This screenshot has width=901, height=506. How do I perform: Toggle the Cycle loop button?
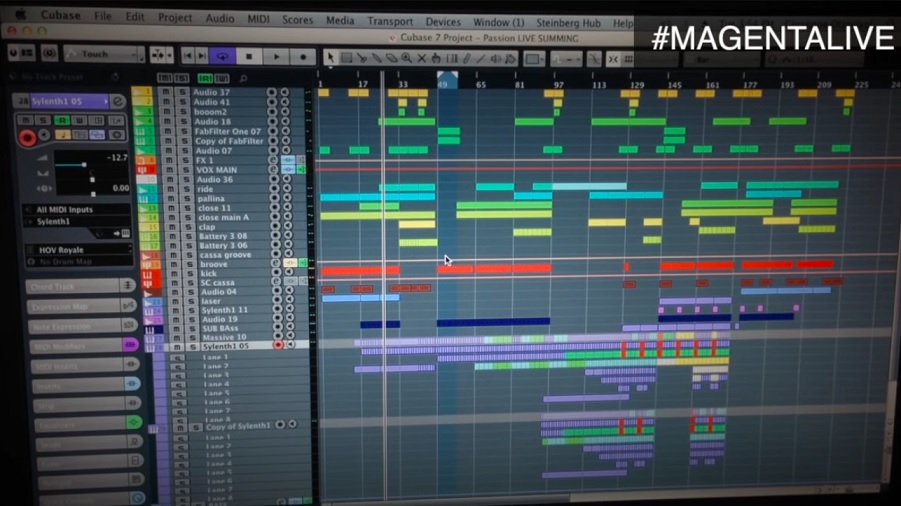[x=222, y=56]
